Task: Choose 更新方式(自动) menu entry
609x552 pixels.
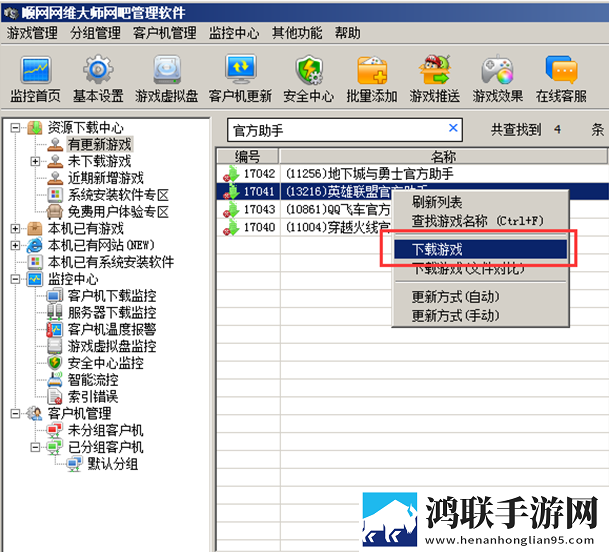Action: coord(480,297)
